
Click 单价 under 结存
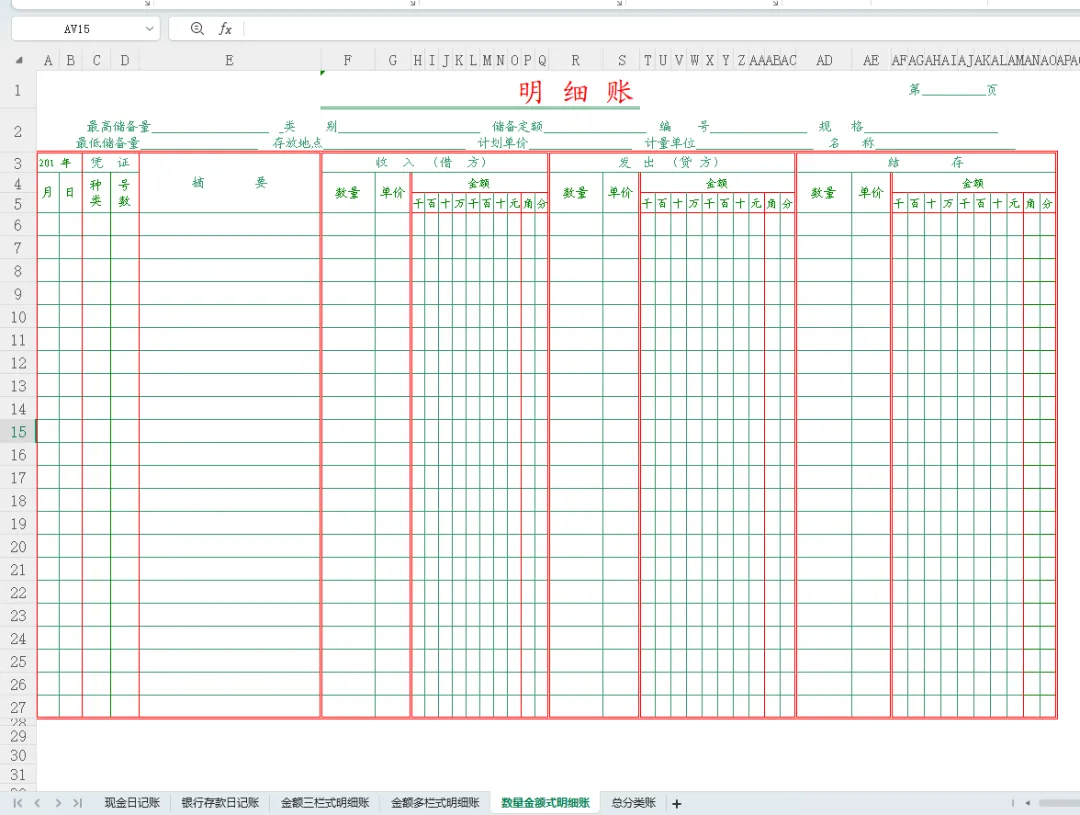pos(871,193)
